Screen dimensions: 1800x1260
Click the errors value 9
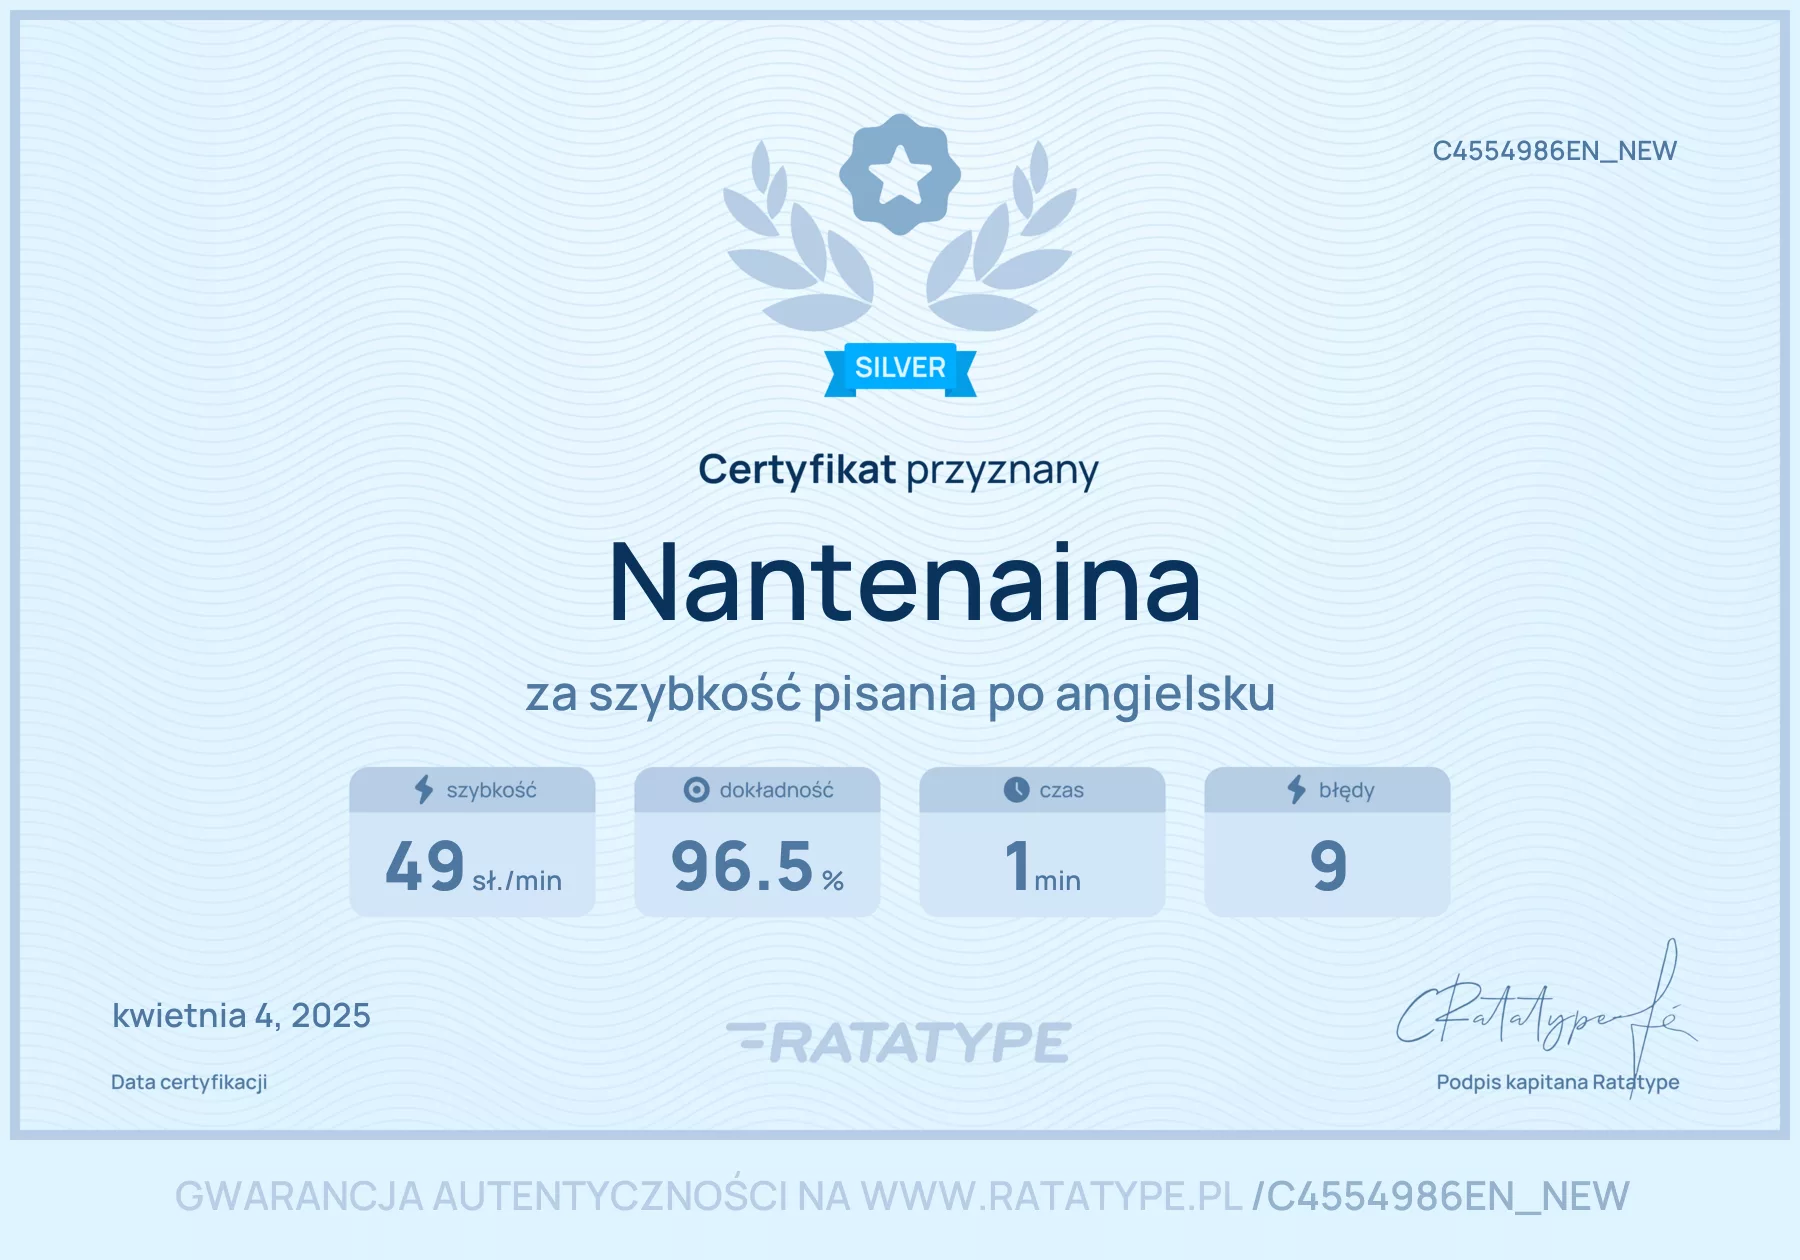(1328, 867)
